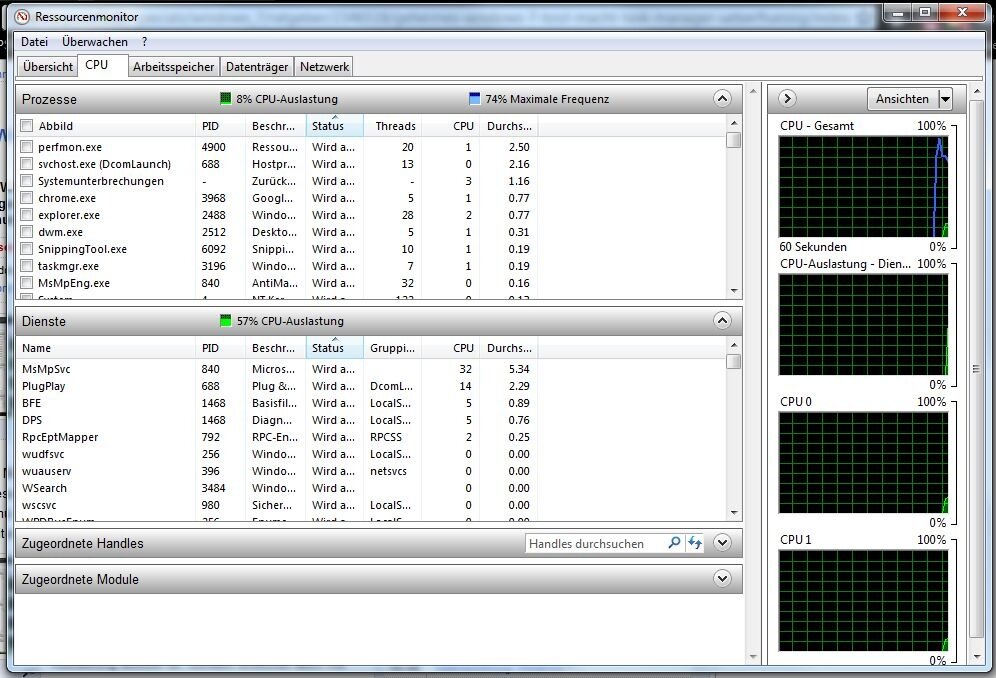Click into the Handles durchsuchen search field
The image size is (996, 678).
pos(594,543)
